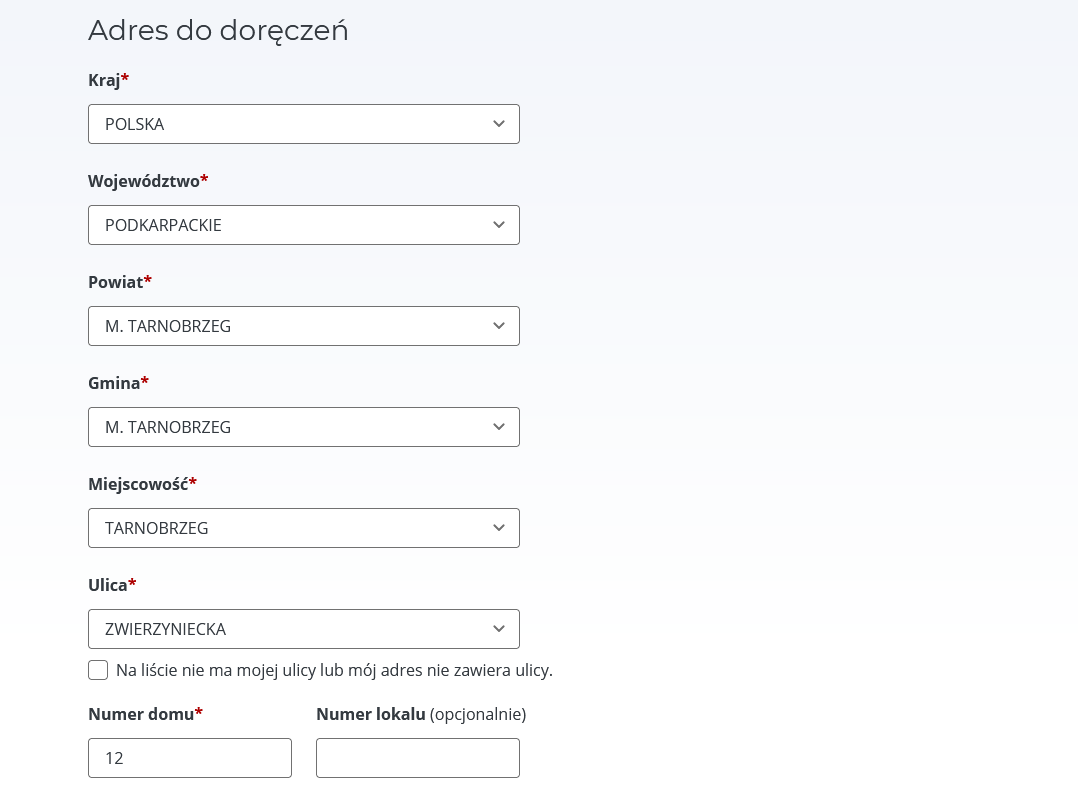1078x799 pixels.
Task: Click the chevron arrow in the Powiat field
Action: 498,326
